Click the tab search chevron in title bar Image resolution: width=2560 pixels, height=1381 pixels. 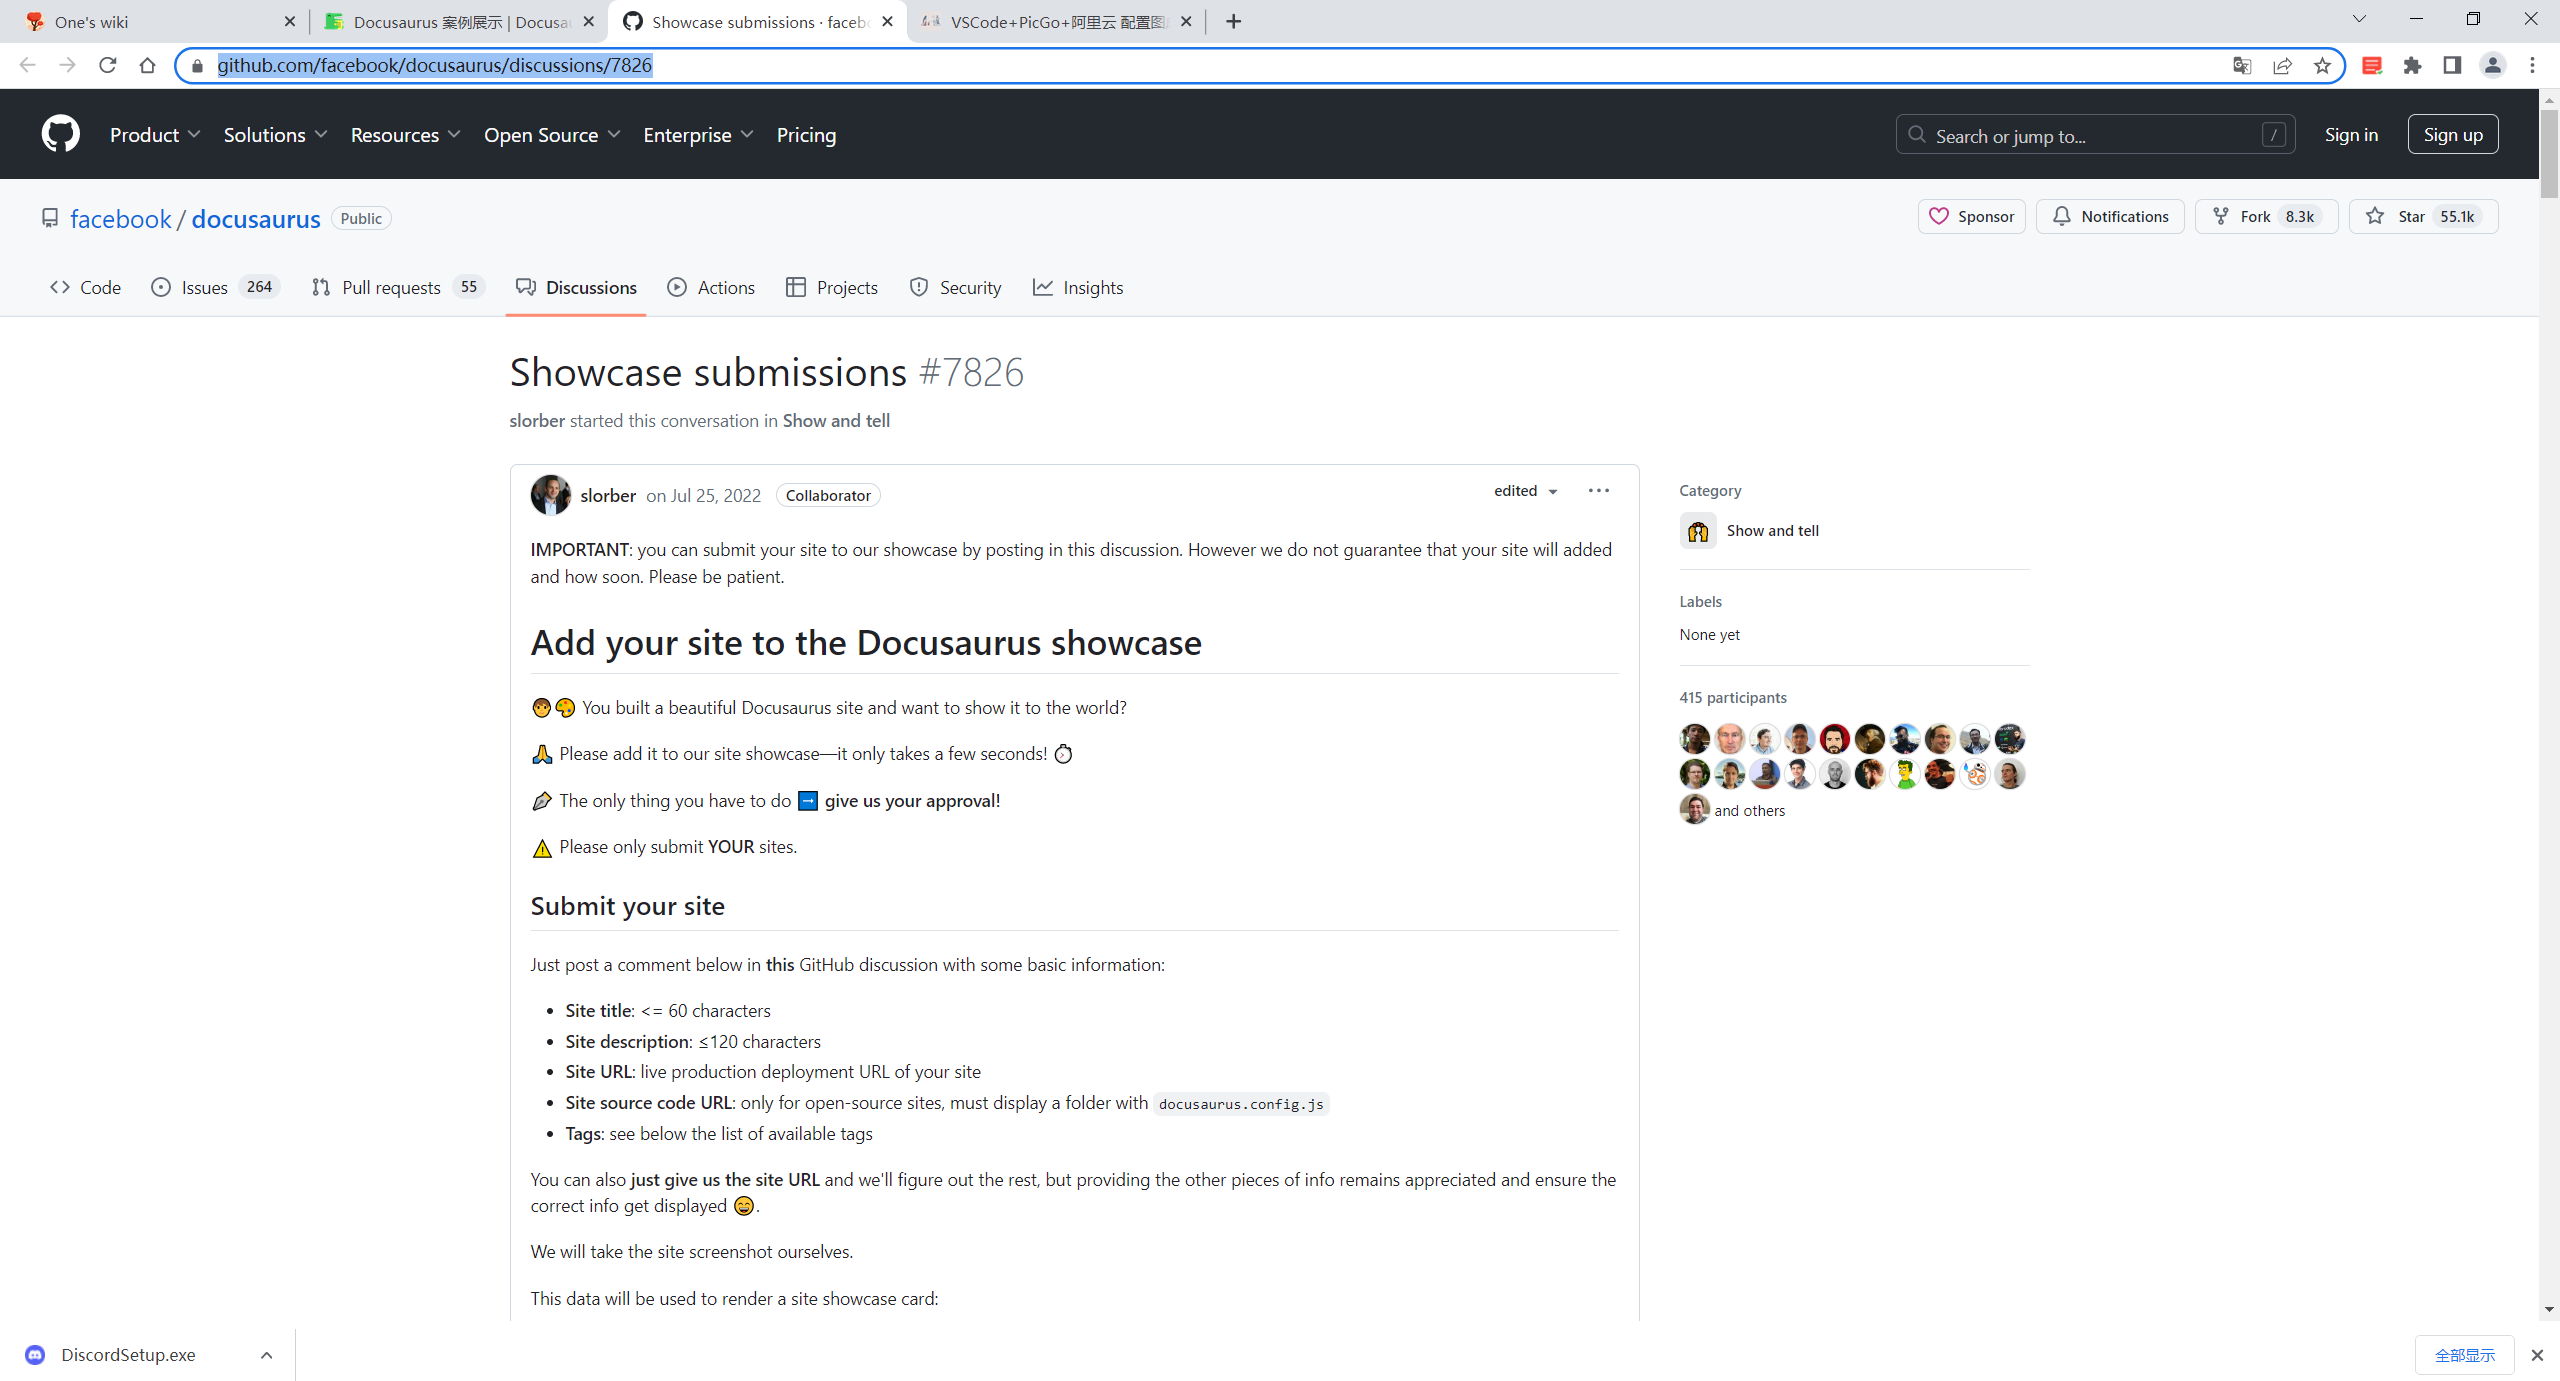[2359, 19]
